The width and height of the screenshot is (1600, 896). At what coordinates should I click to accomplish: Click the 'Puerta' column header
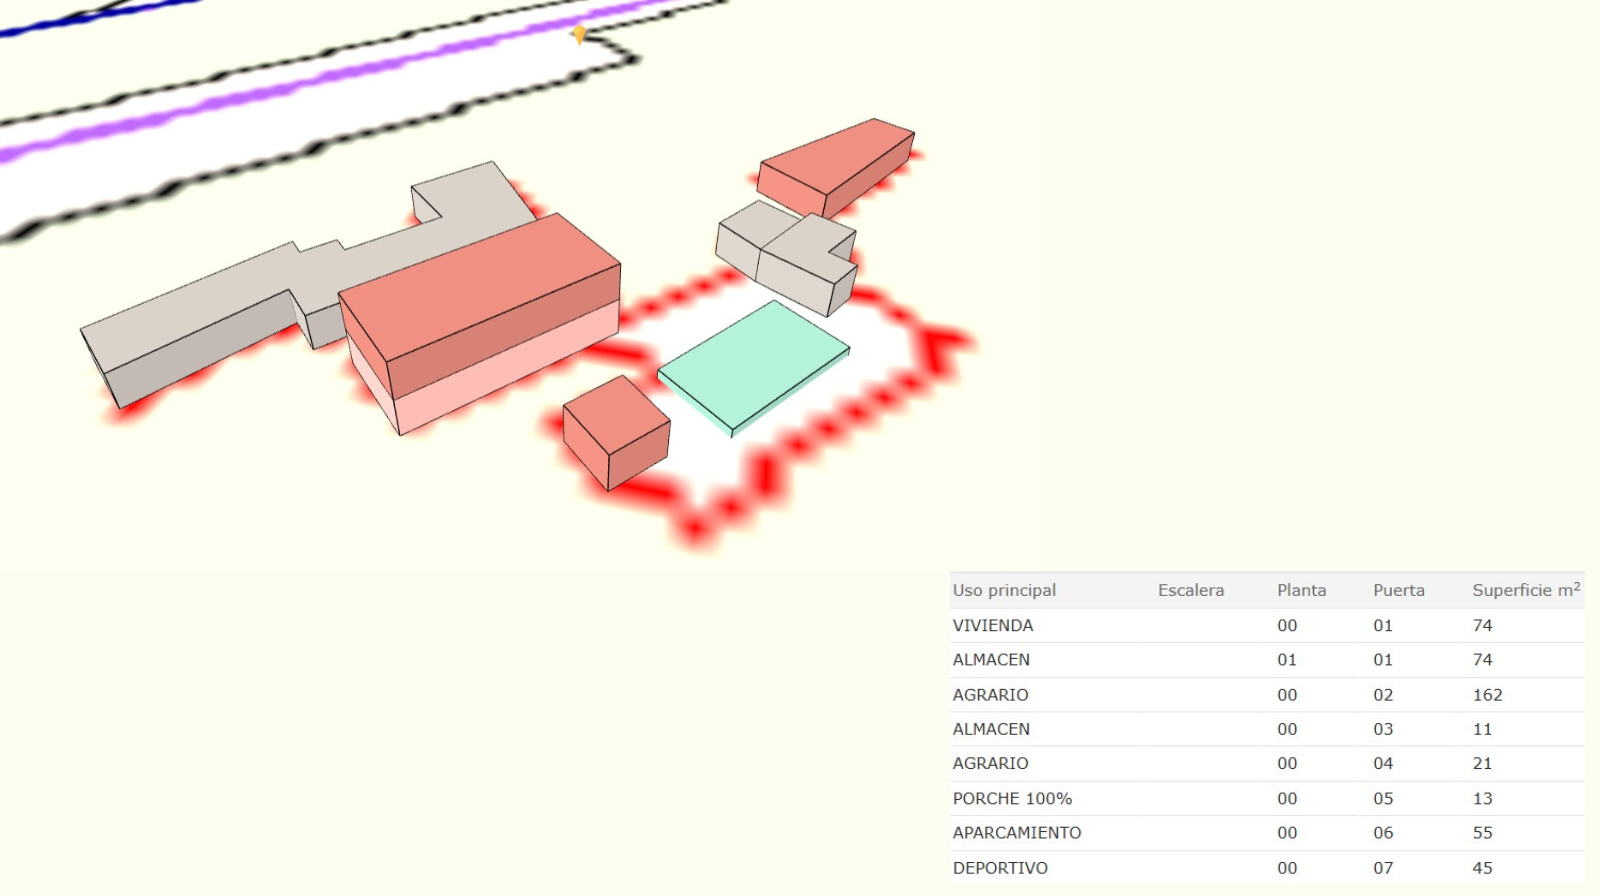point(1398,590)
